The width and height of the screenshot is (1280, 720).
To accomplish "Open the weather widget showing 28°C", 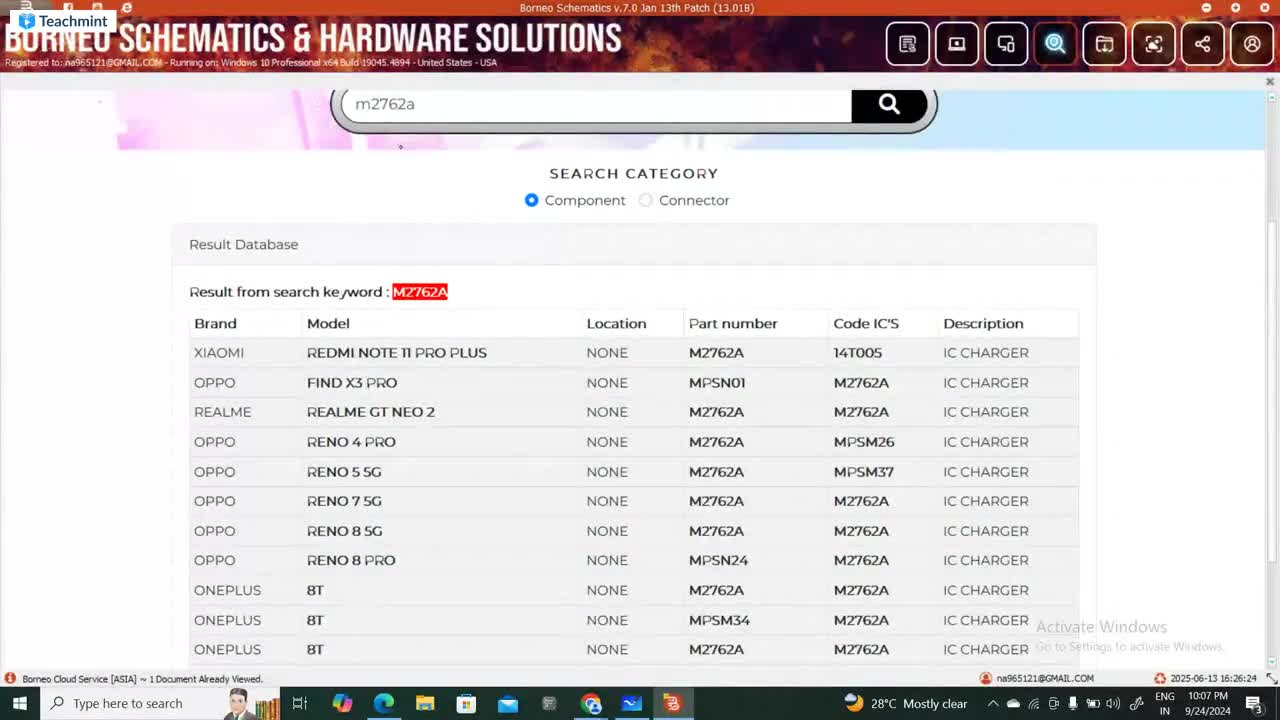I will [x=906, y=704].
